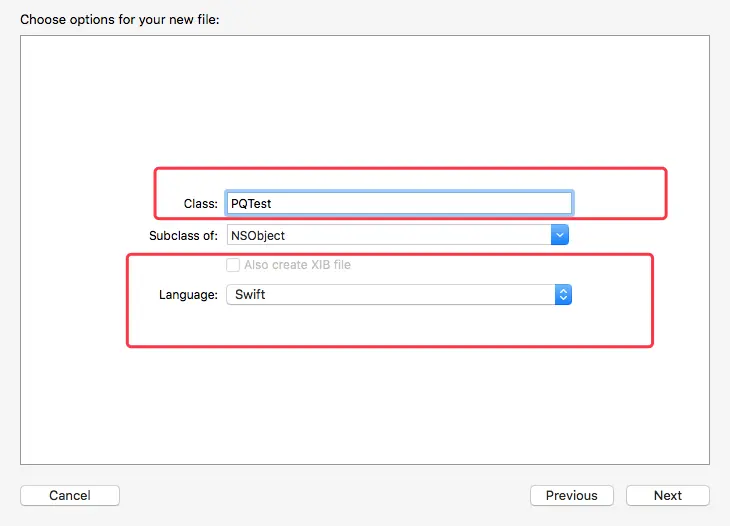Click the Also create XIB file label

(x=297, y=265)
